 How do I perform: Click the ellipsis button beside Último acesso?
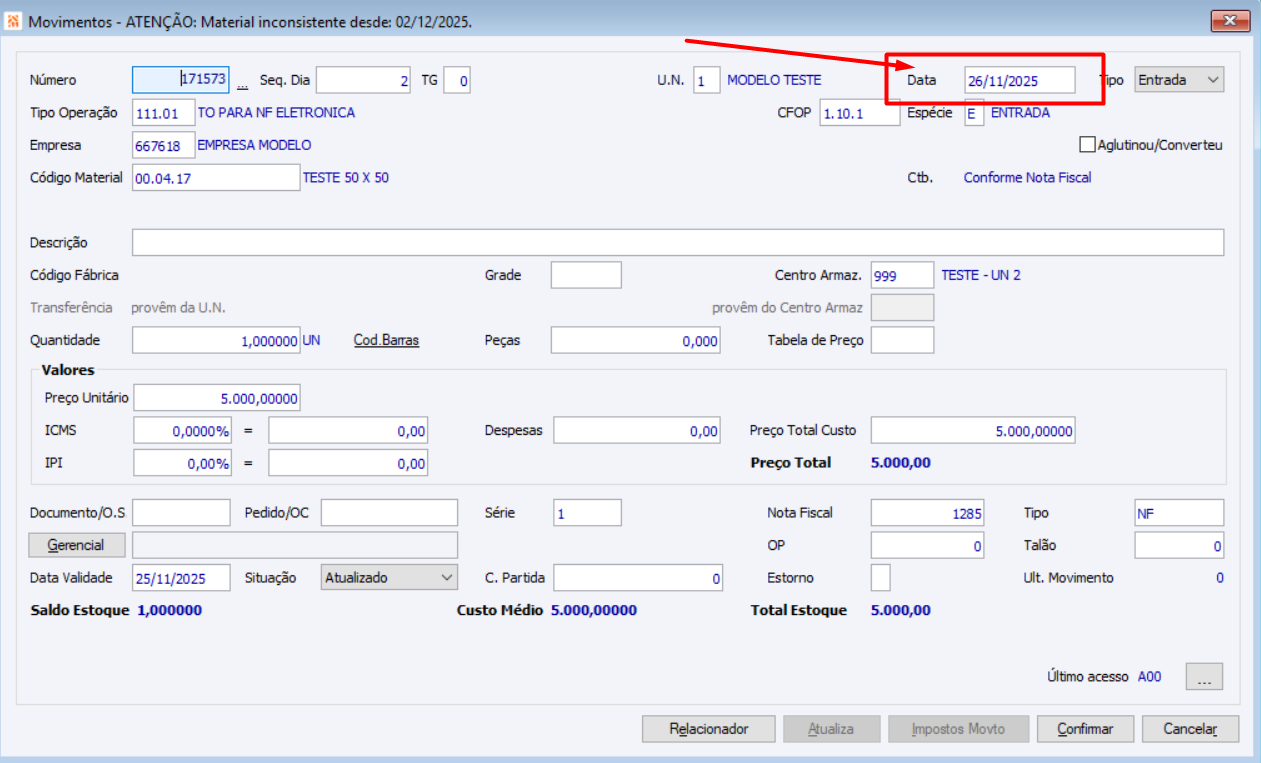(1204, 677)
